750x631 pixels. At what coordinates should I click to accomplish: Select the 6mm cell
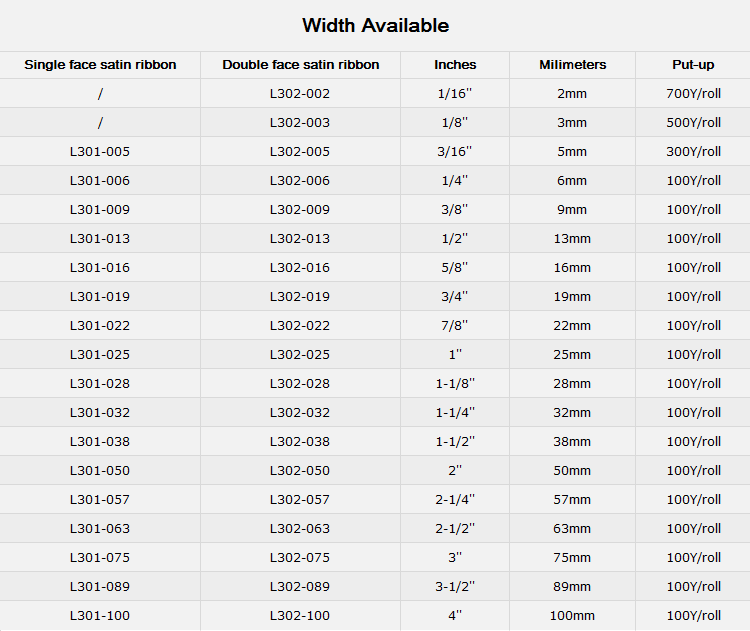pos(572,180)
